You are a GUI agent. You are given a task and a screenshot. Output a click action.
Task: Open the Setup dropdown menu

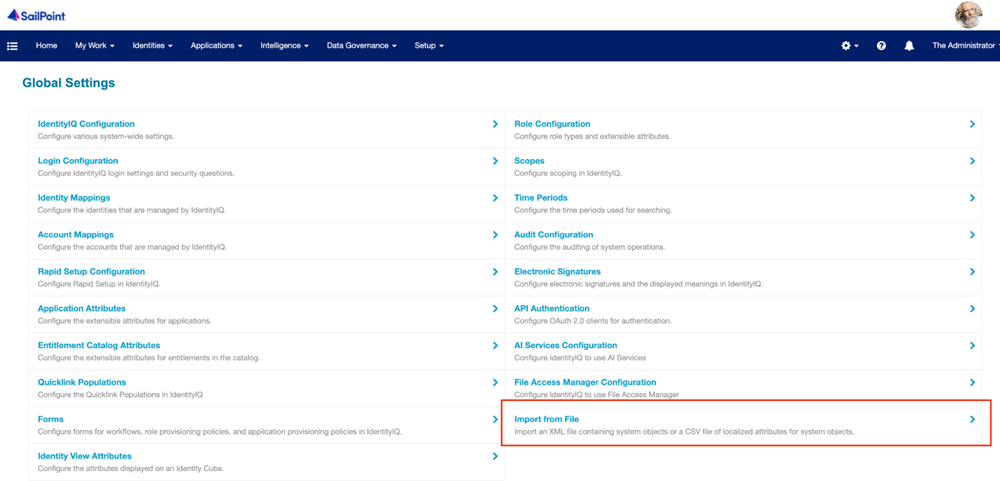429,46
